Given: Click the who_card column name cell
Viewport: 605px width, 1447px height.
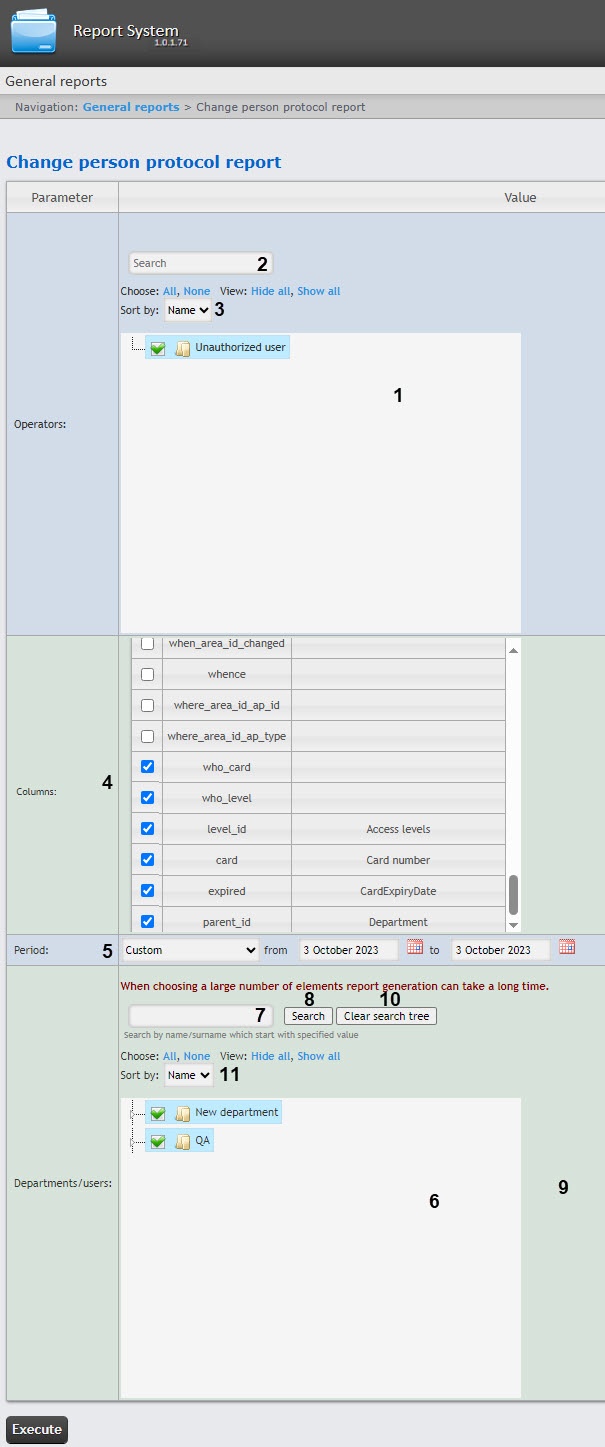Looking at the screenshot, I should pyautogui.click(x=226, y=767).
